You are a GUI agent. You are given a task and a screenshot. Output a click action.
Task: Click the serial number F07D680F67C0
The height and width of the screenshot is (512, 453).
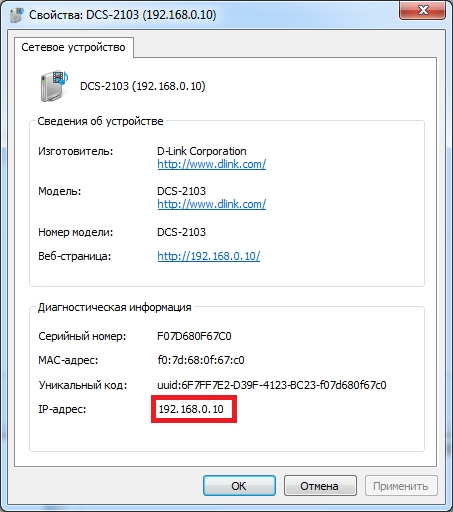[x=194, y=336]
